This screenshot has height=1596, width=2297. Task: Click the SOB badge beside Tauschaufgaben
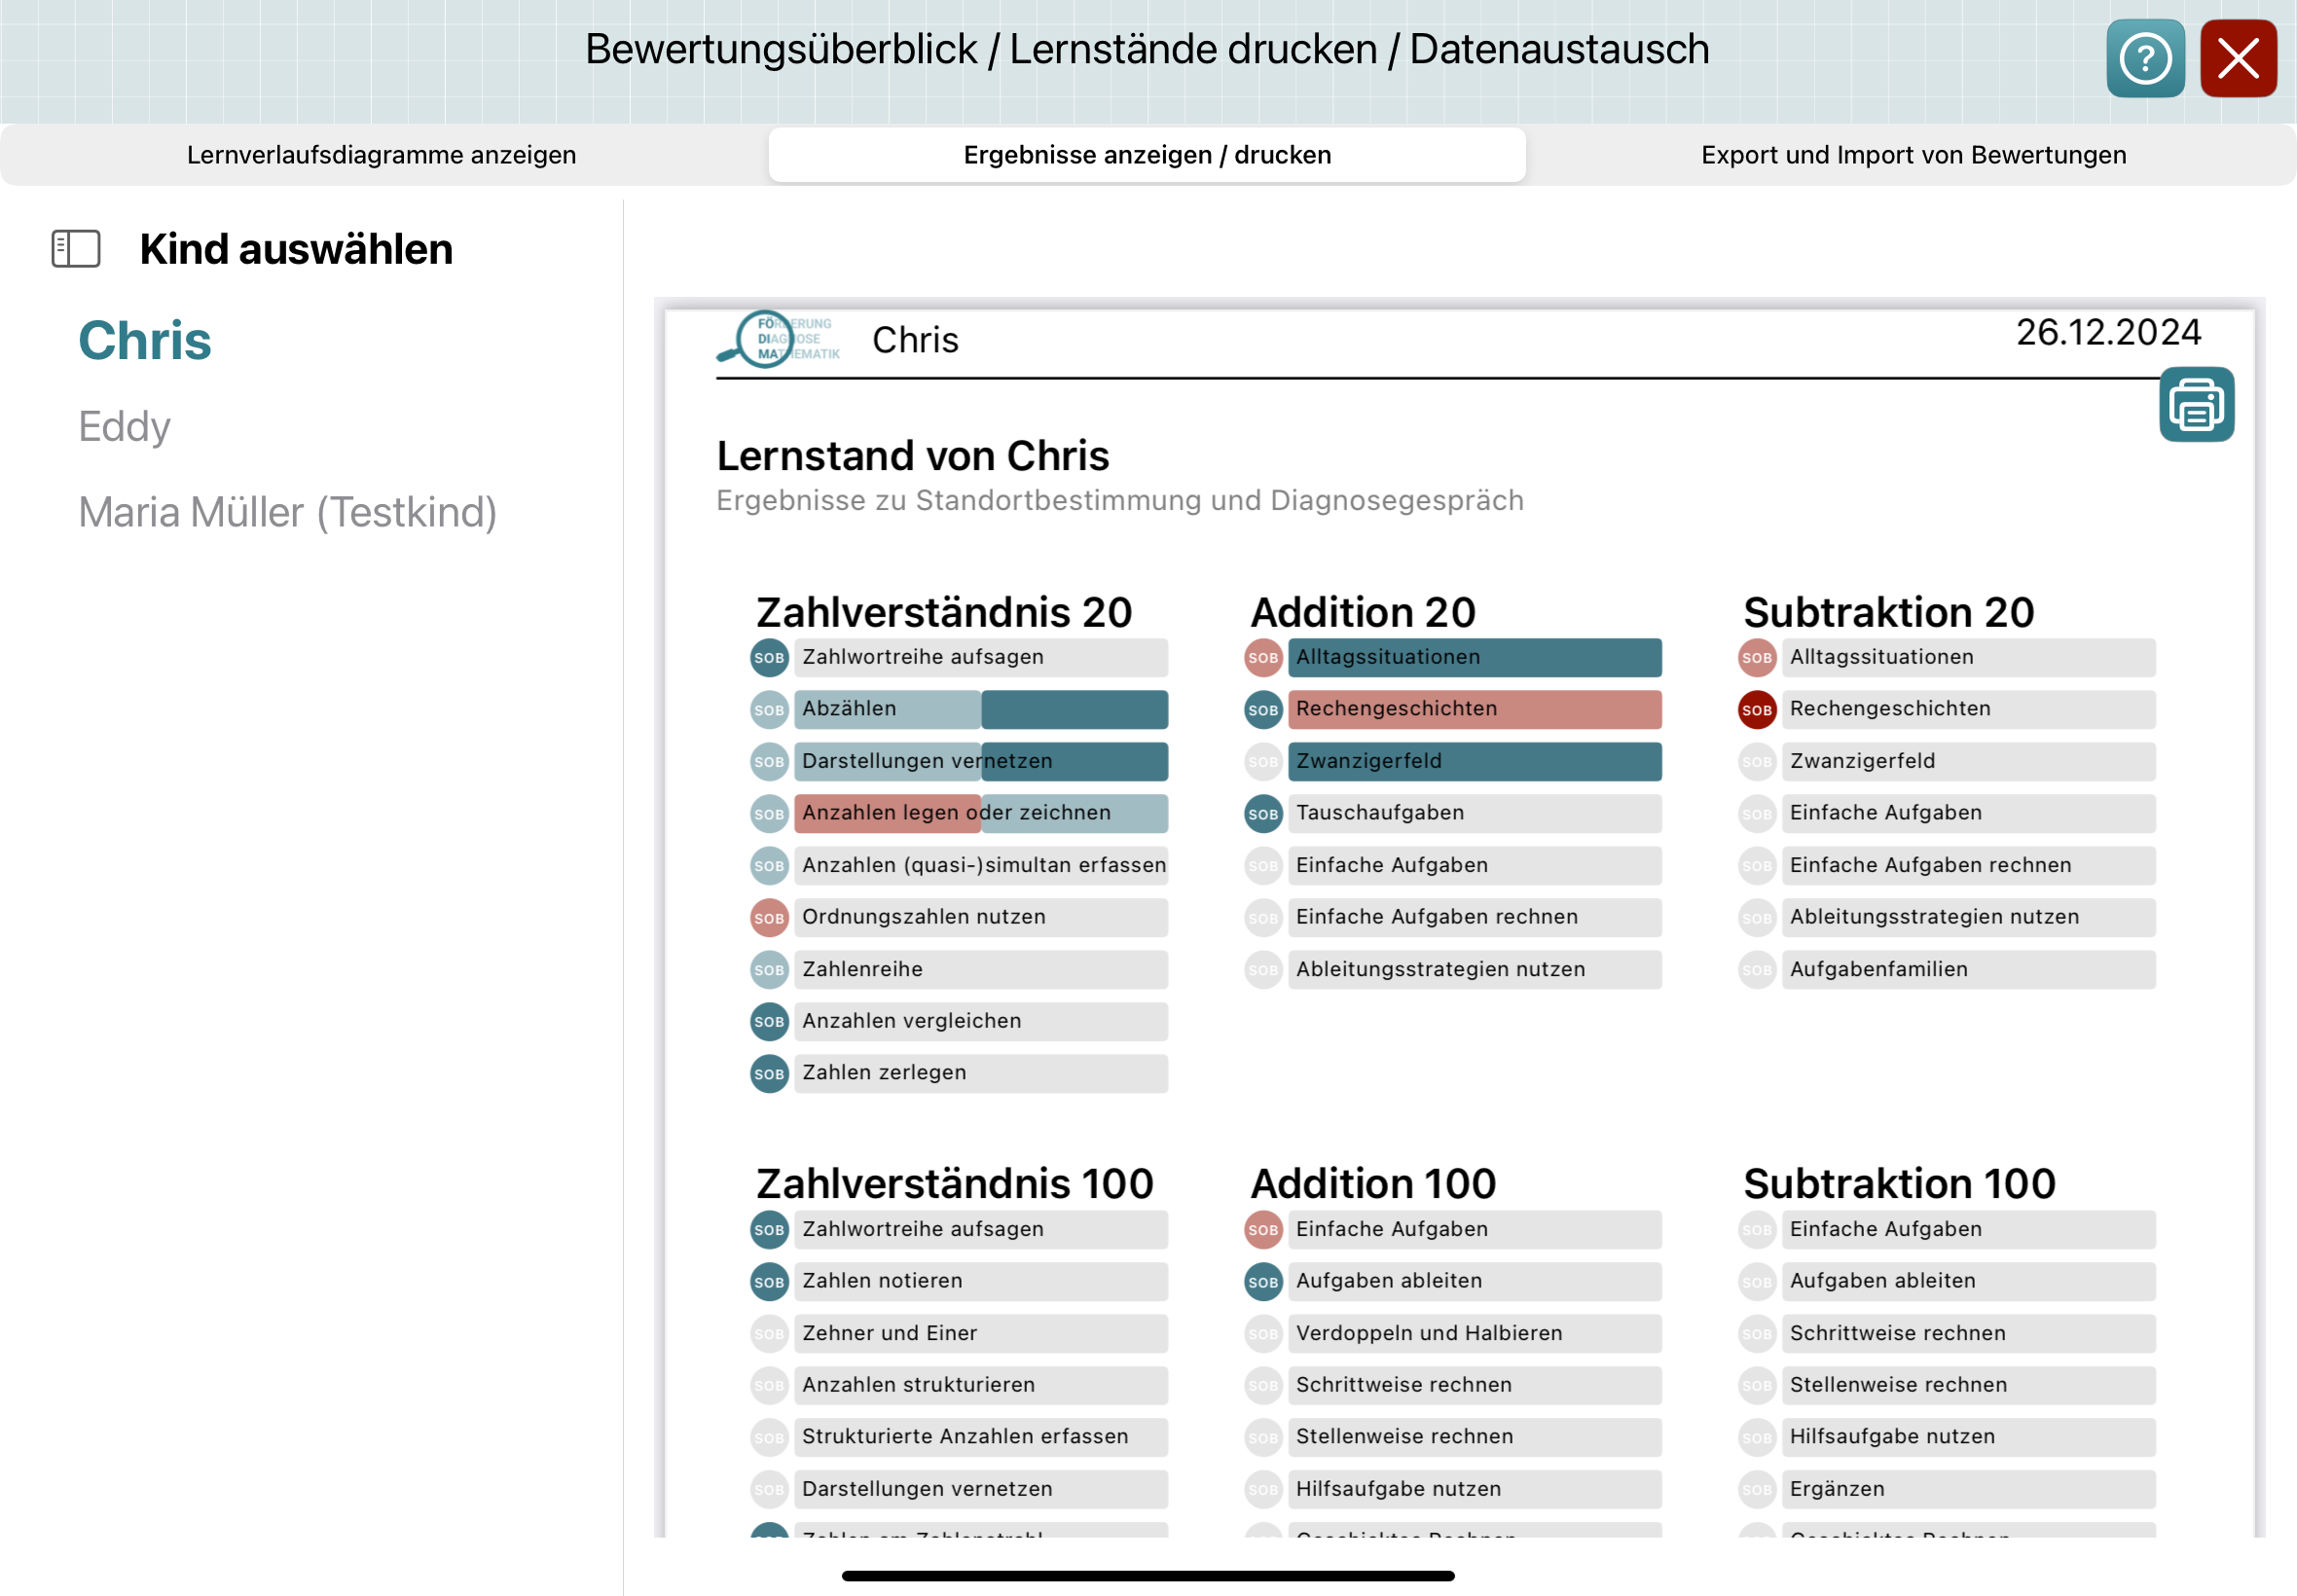(1262, 814)
